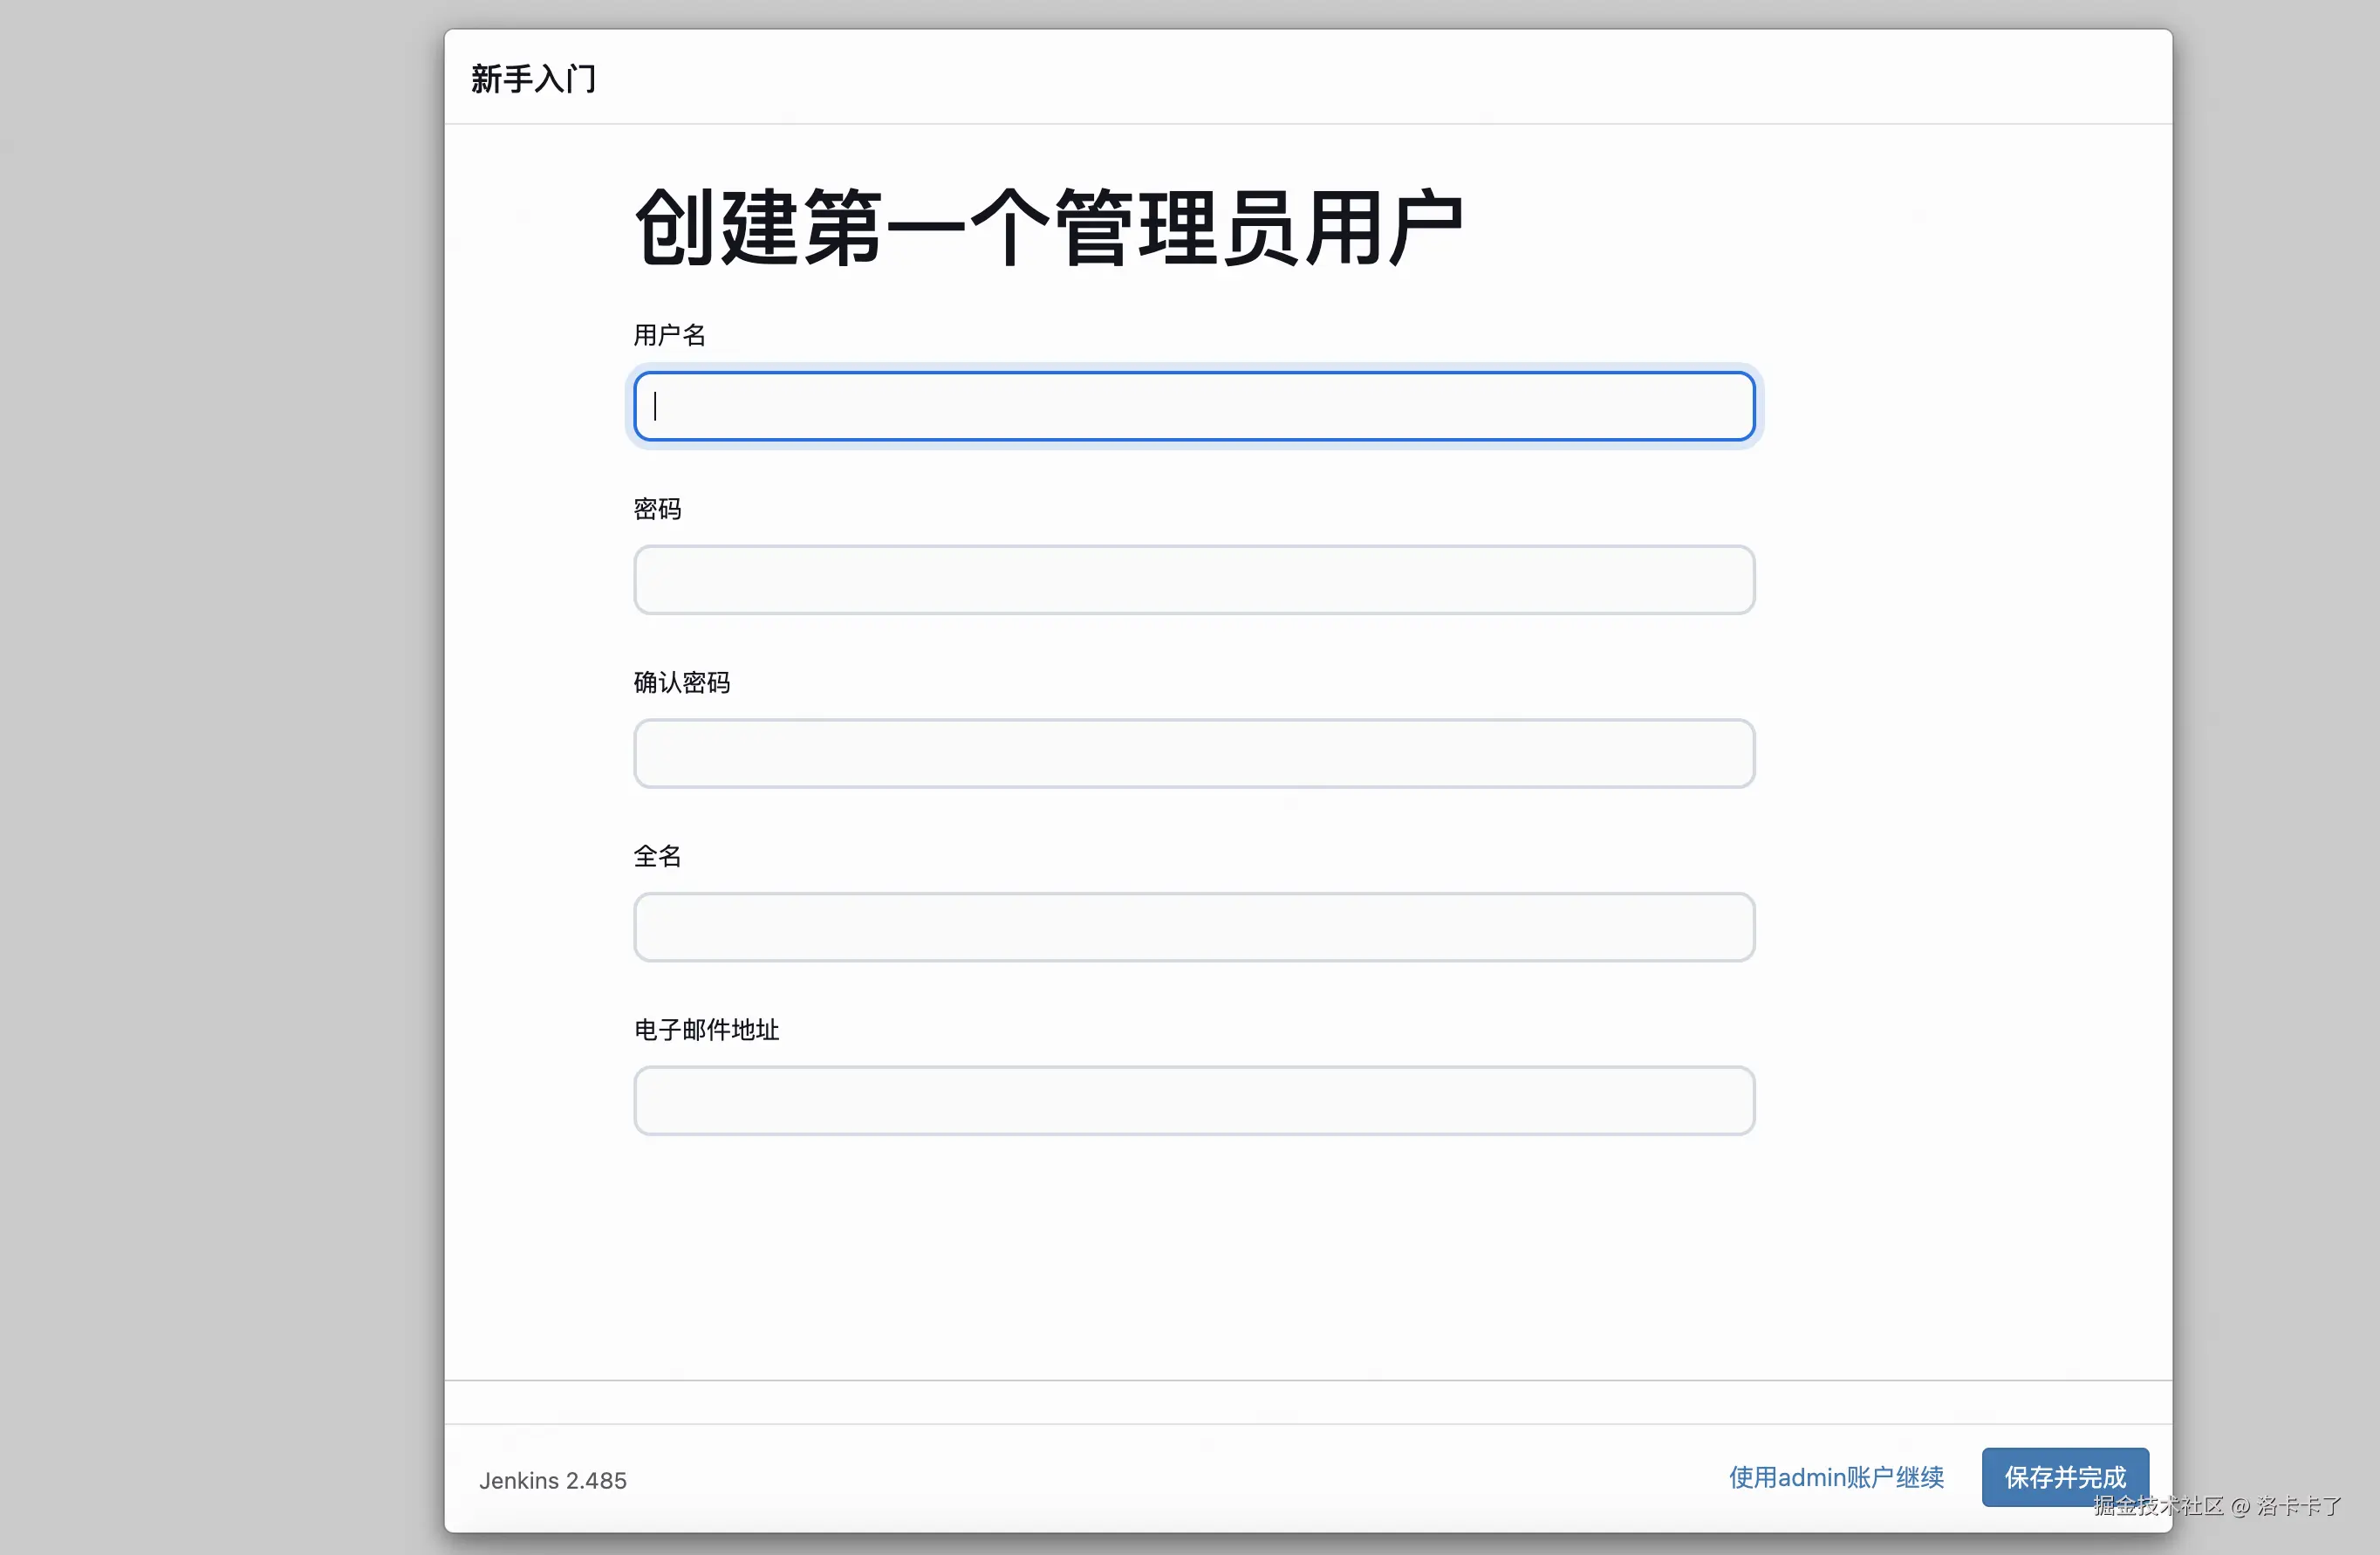The image size is (2380, 1555).
Task: Click the 新手入门 dialog title
Action: pyautogui.click(x=533, y=79)
